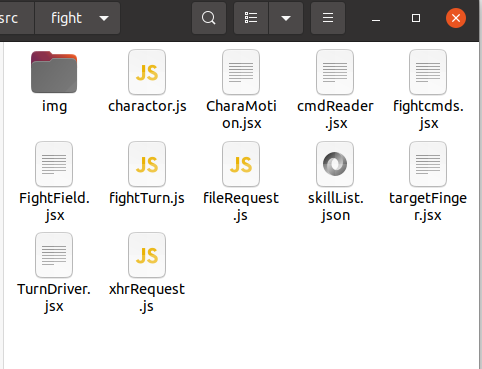482x369 pixels.
Task: Select the FightField.jsx file icon
Action: 54,164
